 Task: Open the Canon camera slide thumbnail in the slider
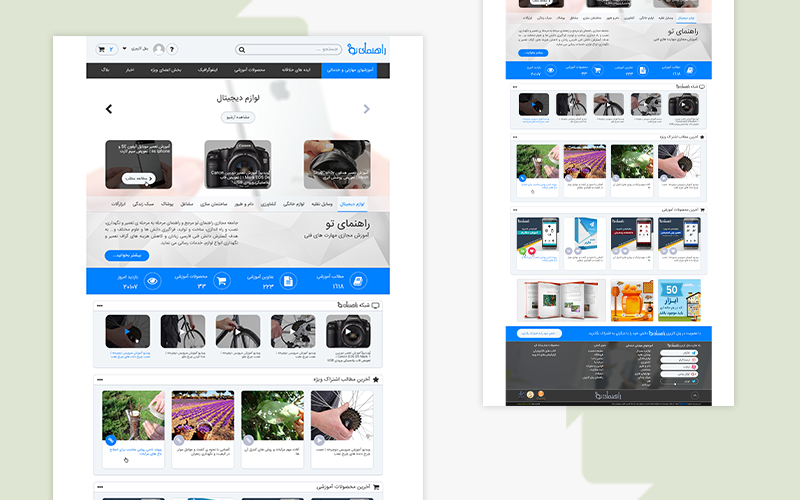pyautogui.click(x=238, y=164)
